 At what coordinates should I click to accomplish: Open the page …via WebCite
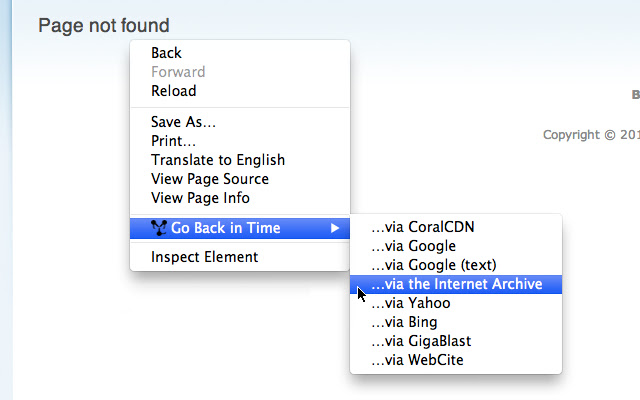[x=417, y=360]
